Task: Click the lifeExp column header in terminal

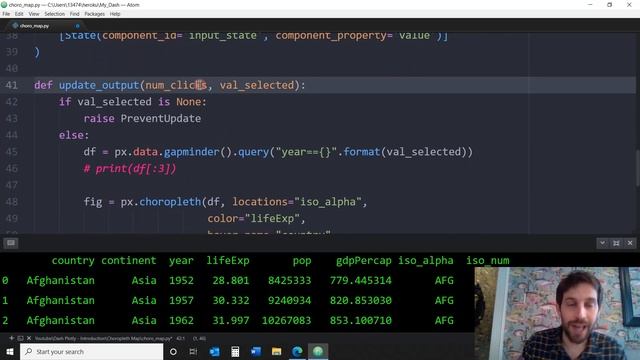Action: coord(227,260)
